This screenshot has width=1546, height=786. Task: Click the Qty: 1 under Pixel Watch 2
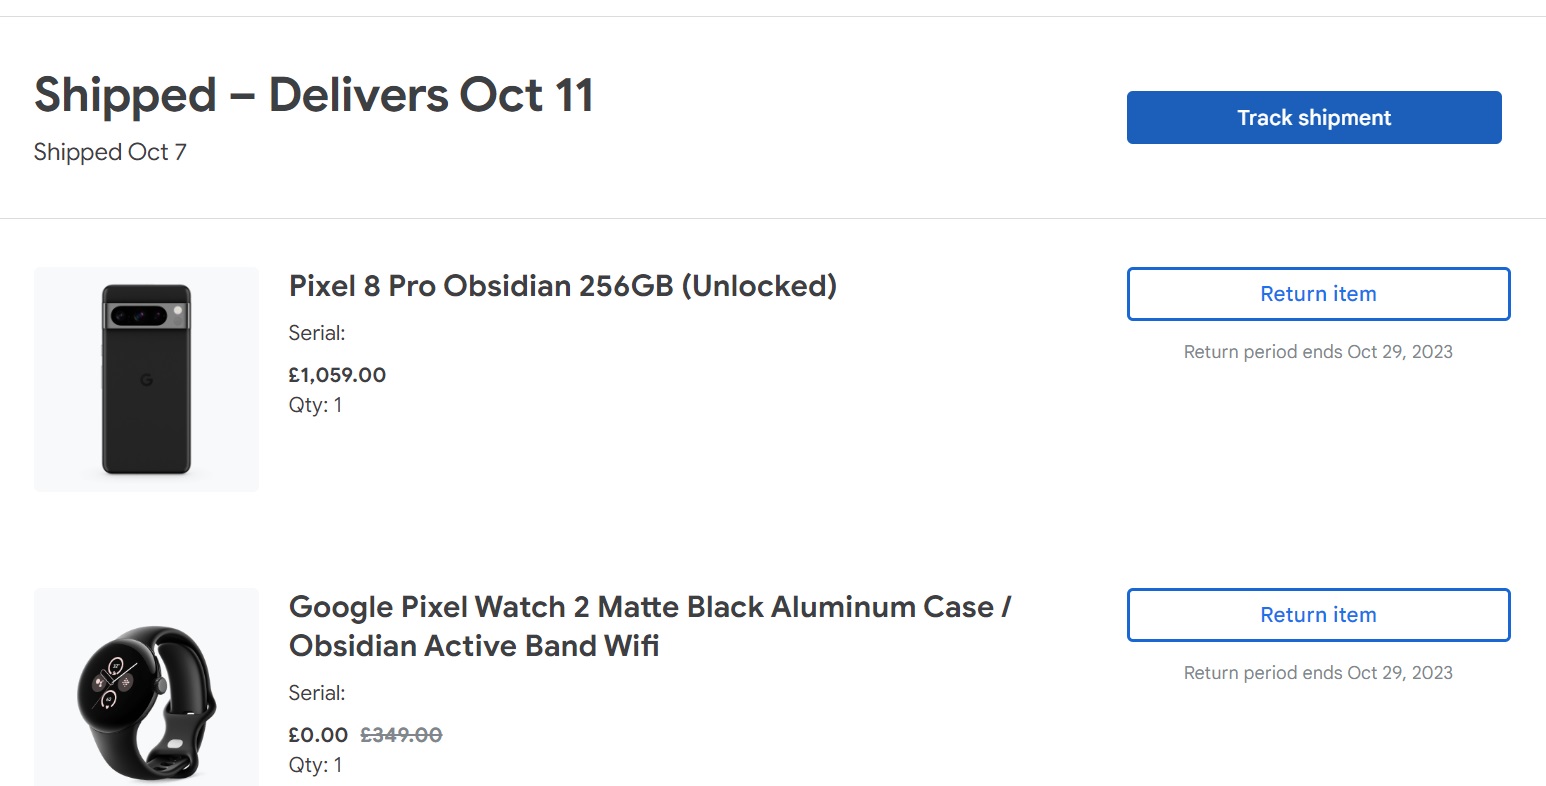pos(315,765)
